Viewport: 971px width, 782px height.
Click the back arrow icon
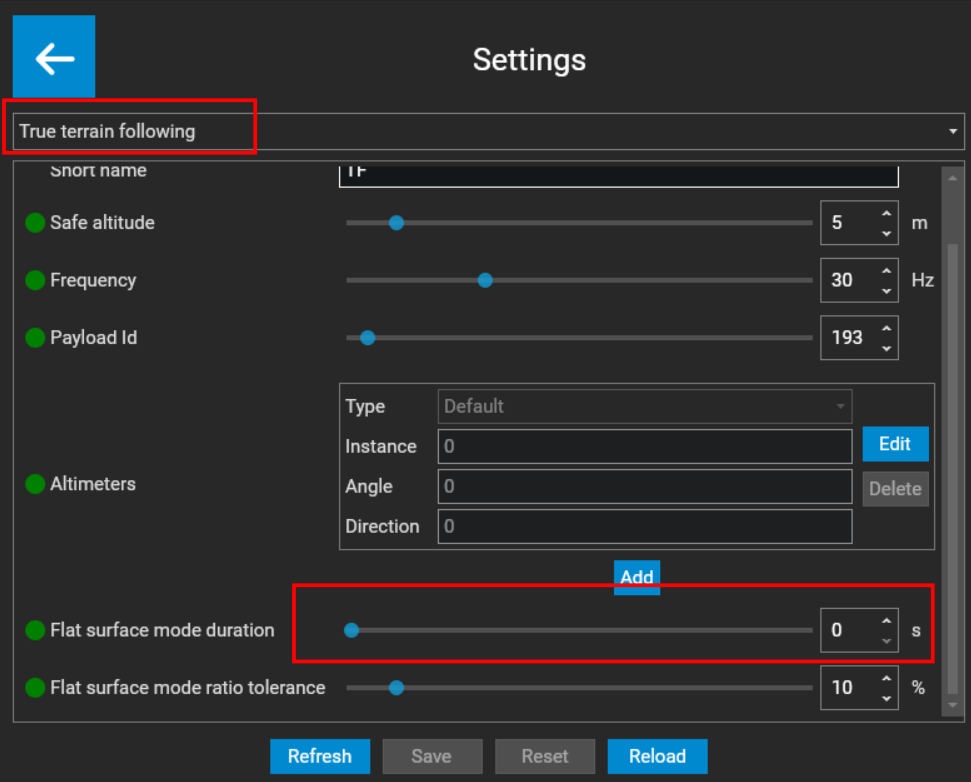(54, 57)
